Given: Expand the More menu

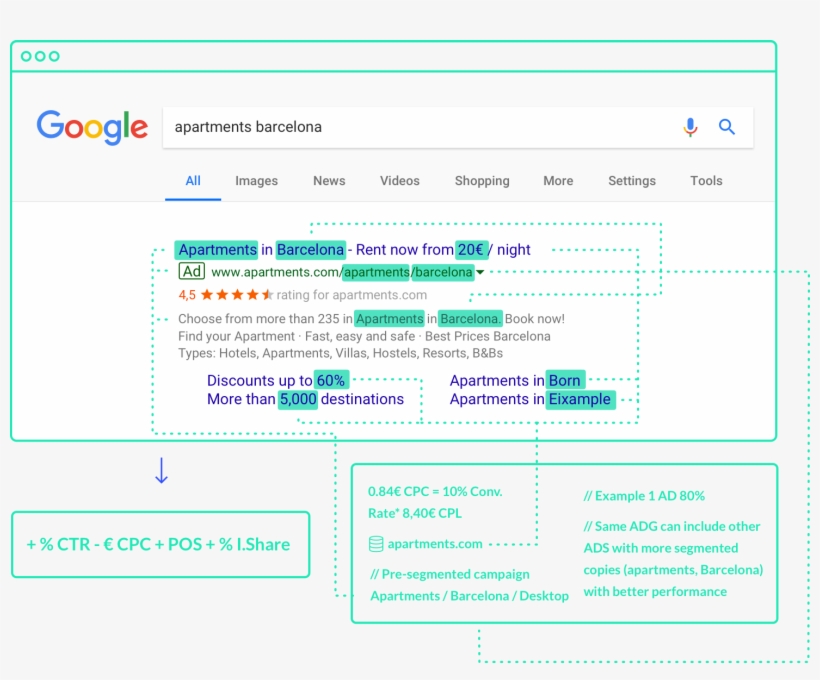Looking at the screenshot, I should 558,181.
